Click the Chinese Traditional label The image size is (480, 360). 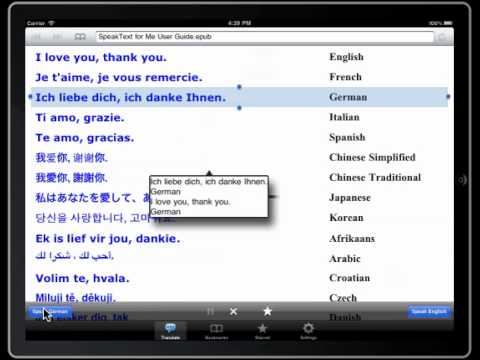coord(375,177)
